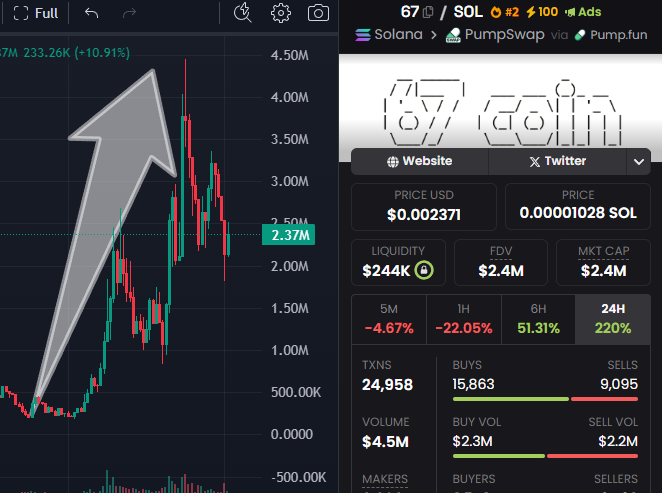
Task: Click the 0.00001028 SOL price value
Action: point(578,213)
